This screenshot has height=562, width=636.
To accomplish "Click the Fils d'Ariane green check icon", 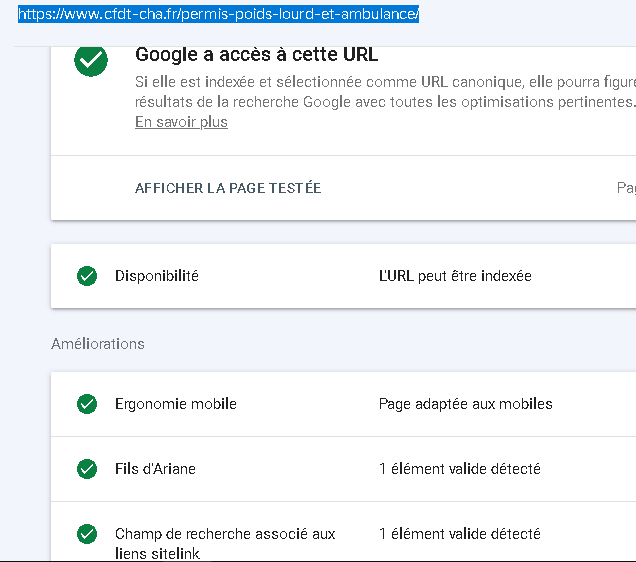I will point(87,469).
